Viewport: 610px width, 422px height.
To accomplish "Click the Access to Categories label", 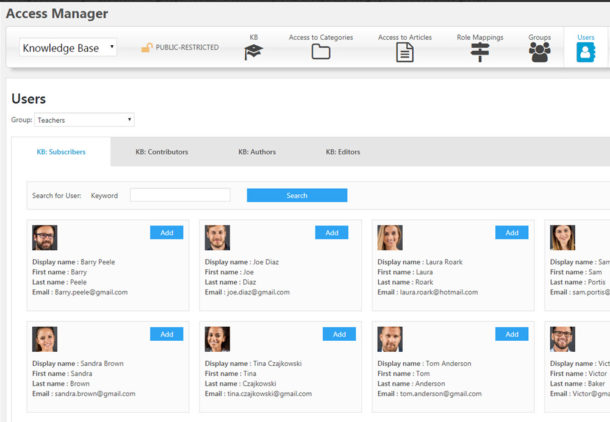I will [321, 37].
